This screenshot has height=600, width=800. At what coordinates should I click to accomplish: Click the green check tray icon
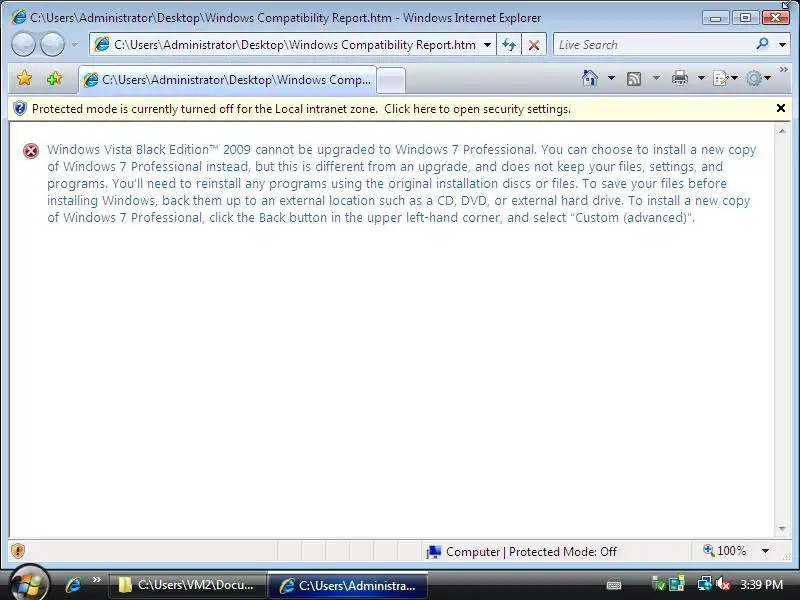pyautogui.click(x=658, y=584)
